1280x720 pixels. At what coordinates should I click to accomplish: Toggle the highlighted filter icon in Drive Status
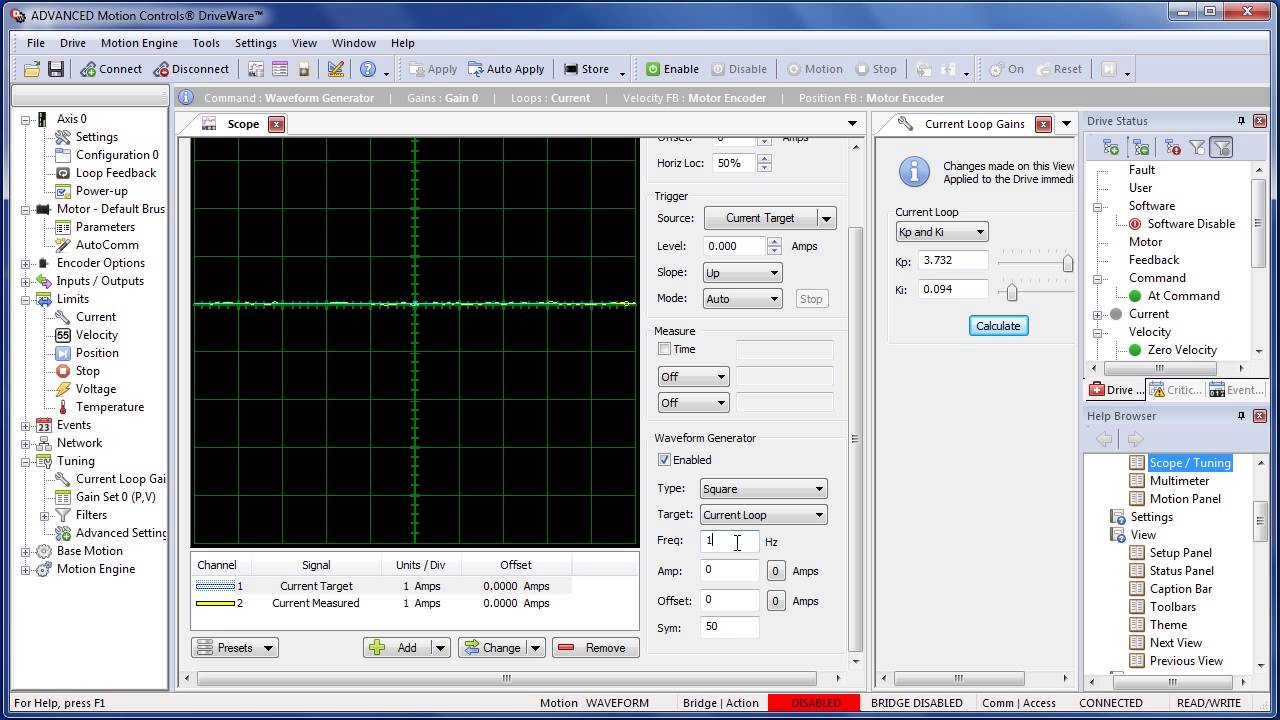click(1220, 147)
